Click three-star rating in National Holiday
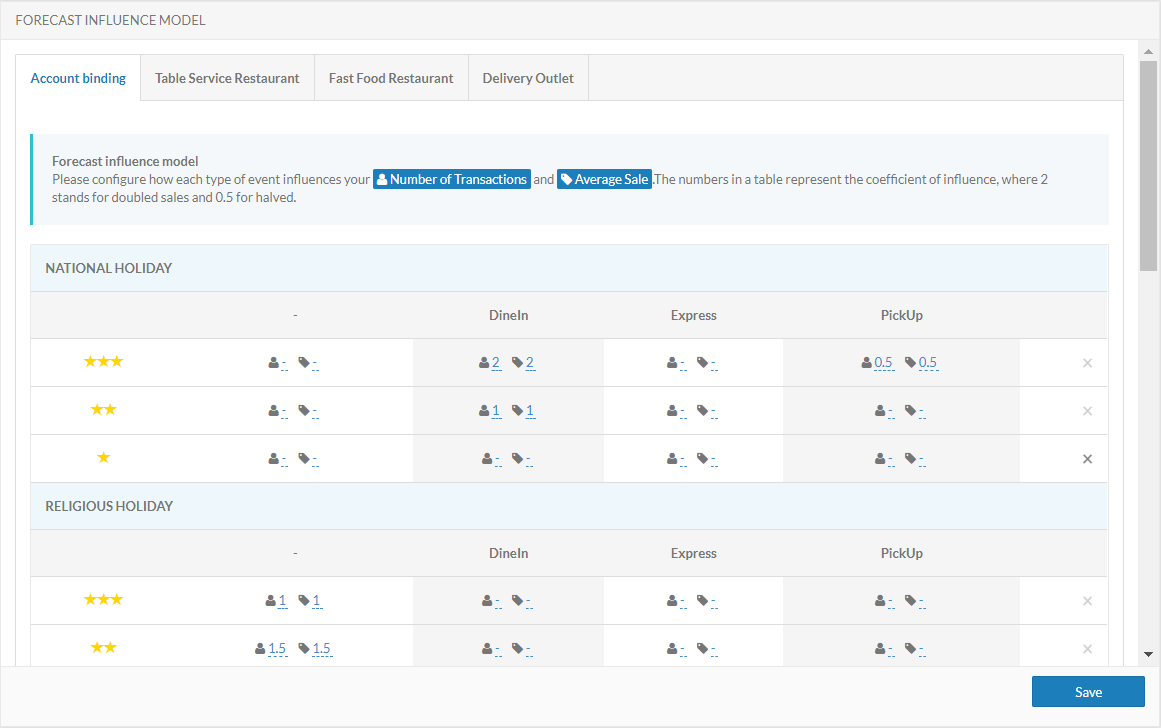Image resolution: width=1161 pixels, height=728 pixels. pyautogui.click(x=103, y=361)
